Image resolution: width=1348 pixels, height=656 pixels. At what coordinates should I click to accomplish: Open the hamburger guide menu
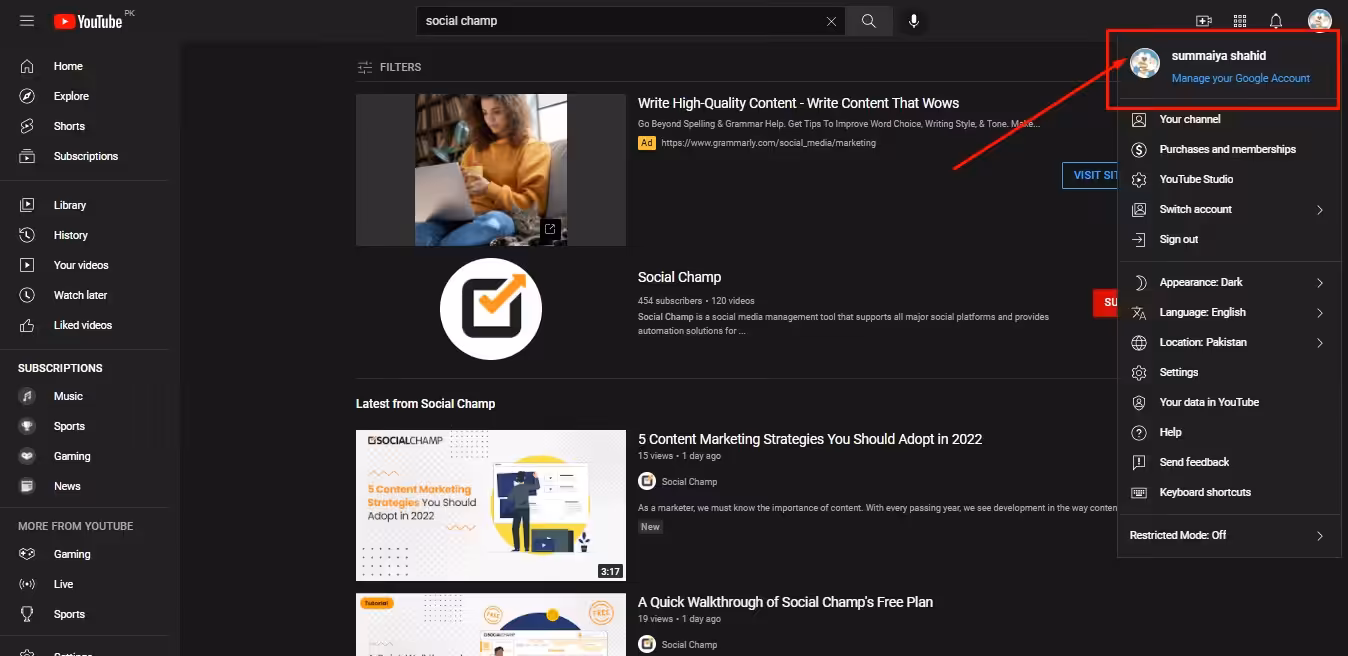point(27,21)
